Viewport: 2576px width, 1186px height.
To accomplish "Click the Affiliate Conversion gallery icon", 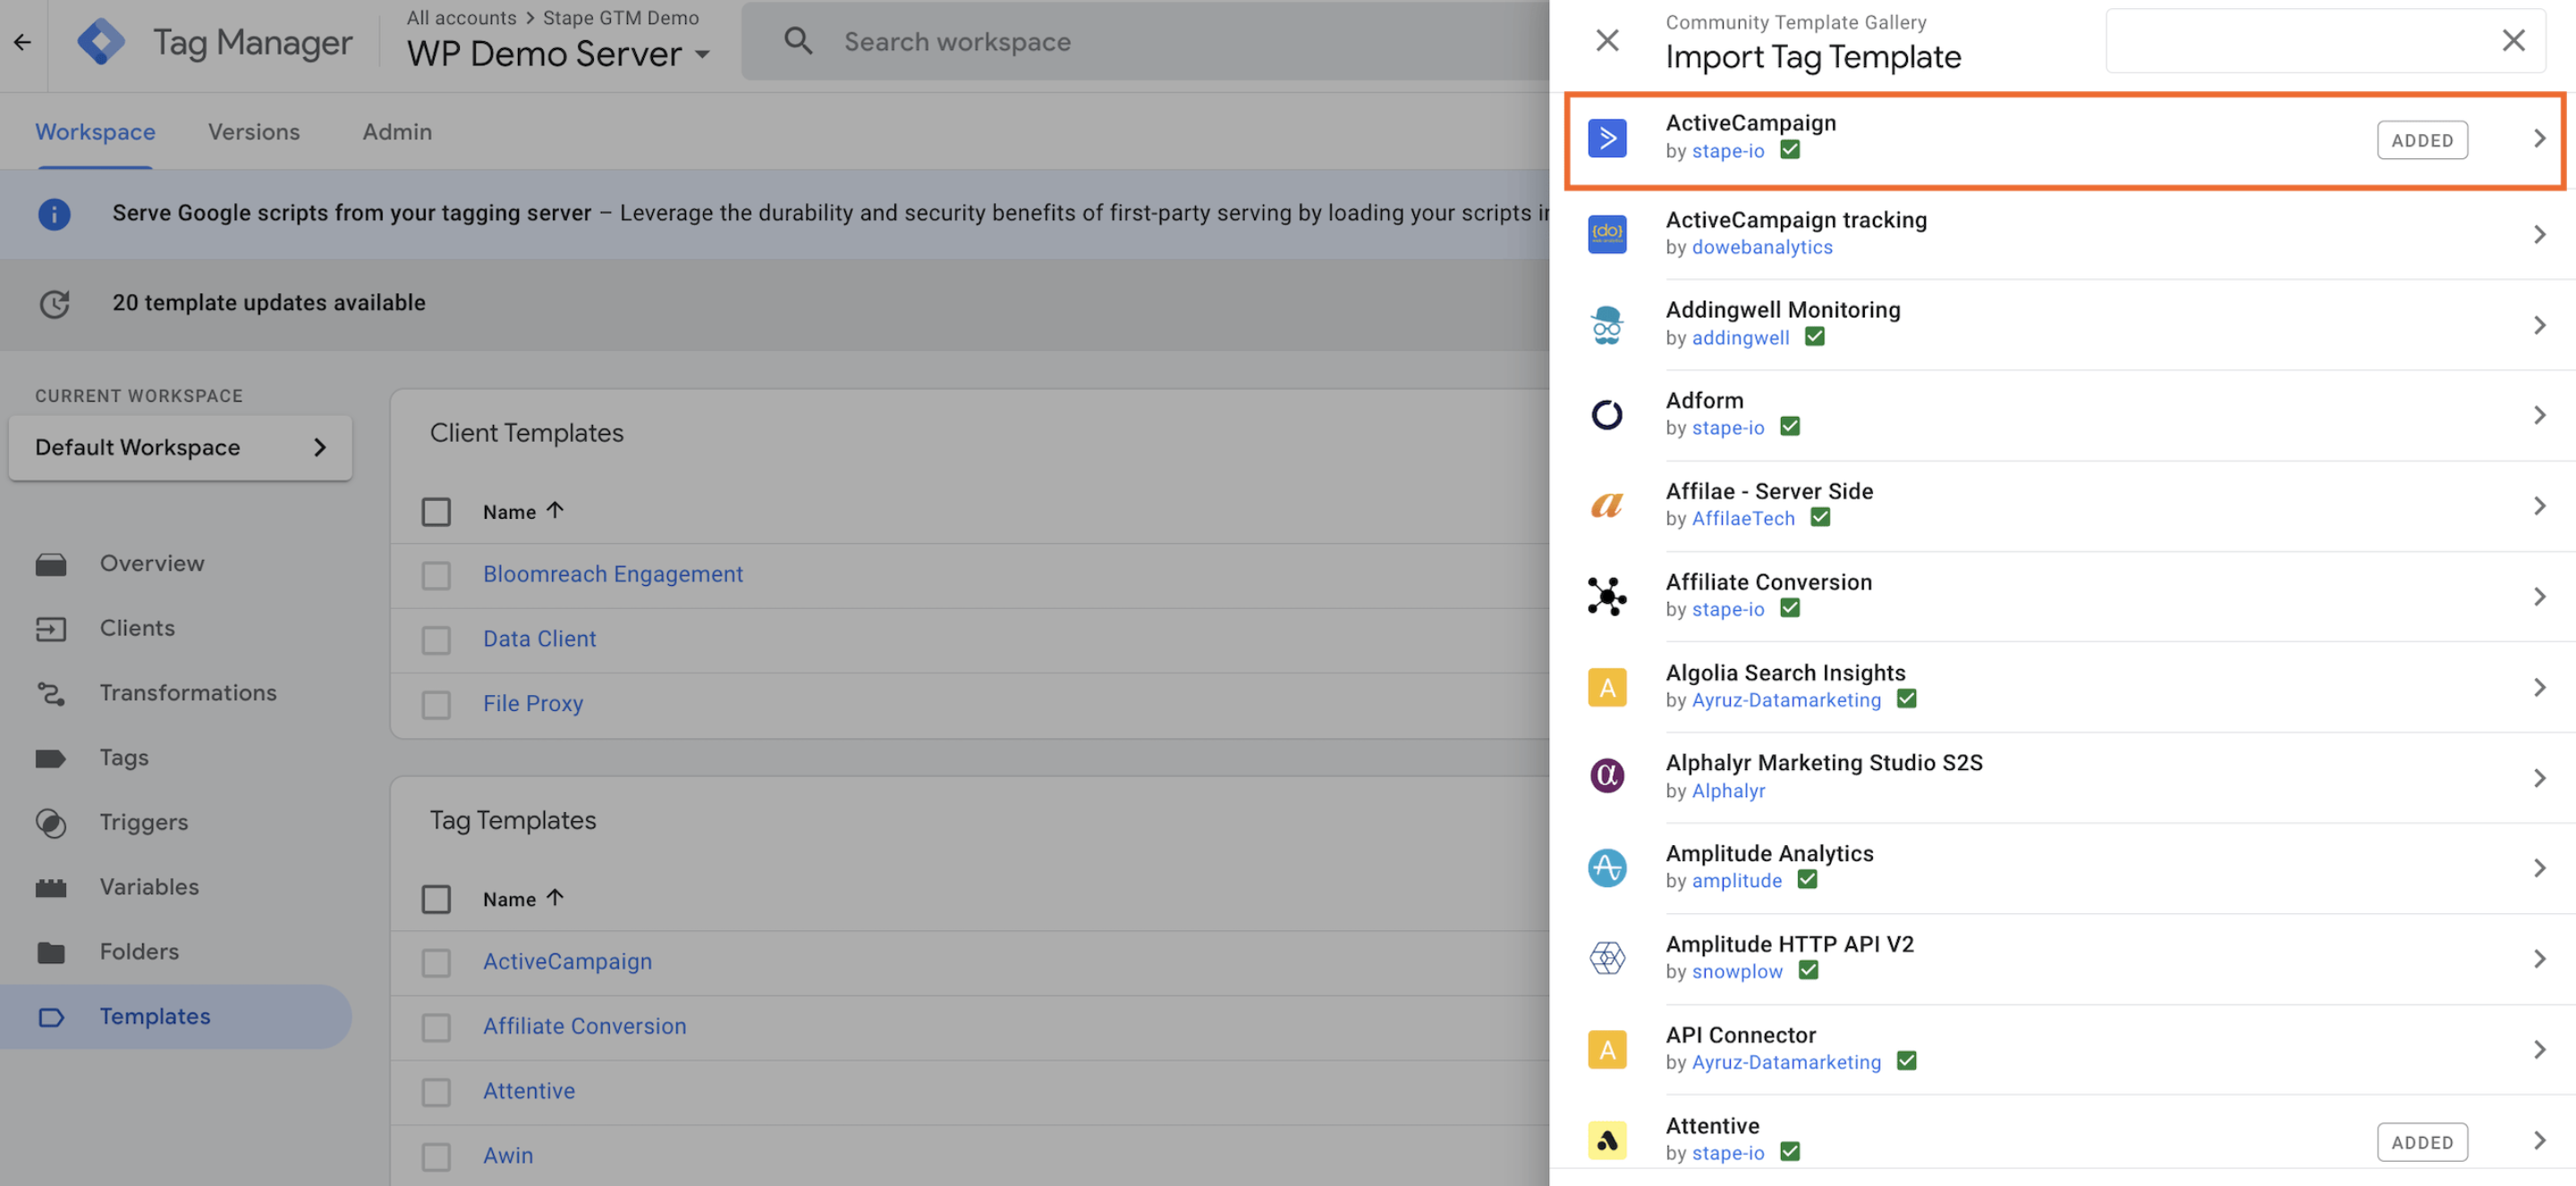I will coord(1607,597).
